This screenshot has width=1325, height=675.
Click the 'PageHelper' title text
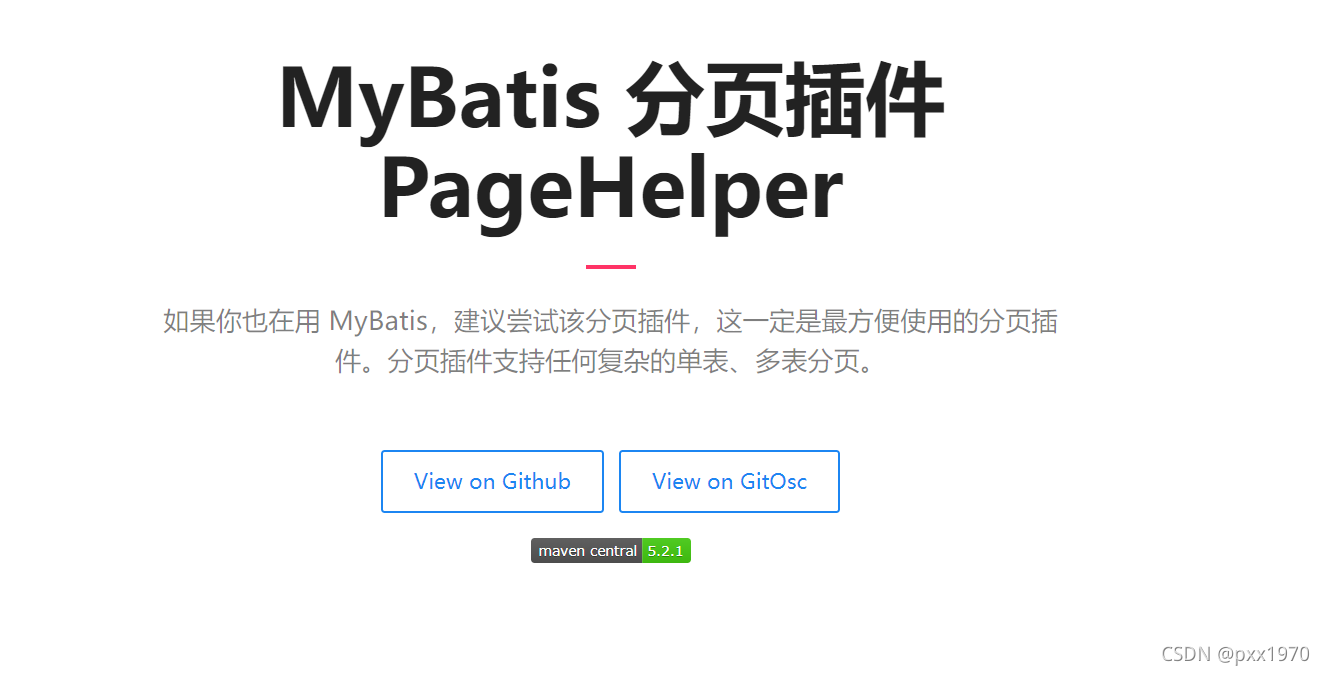611,186
